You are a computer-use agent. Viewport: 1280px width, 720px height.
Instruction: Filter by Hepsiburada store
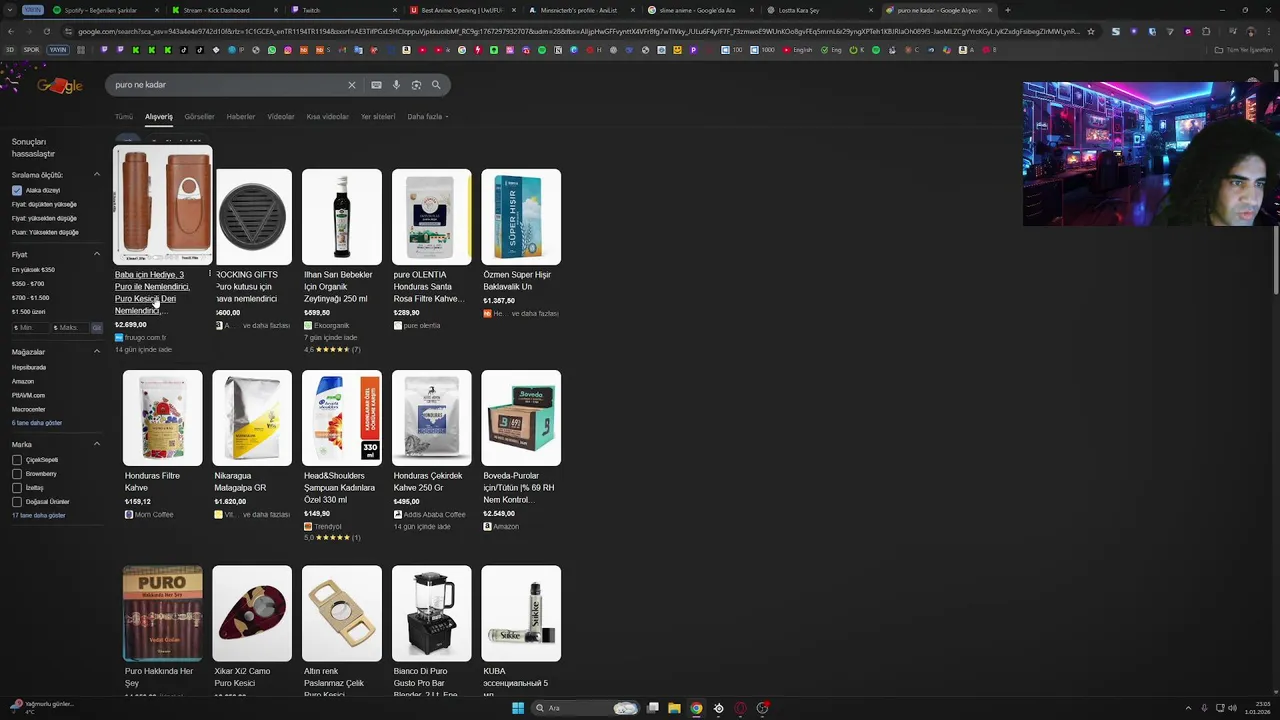(x=29, y=367)
